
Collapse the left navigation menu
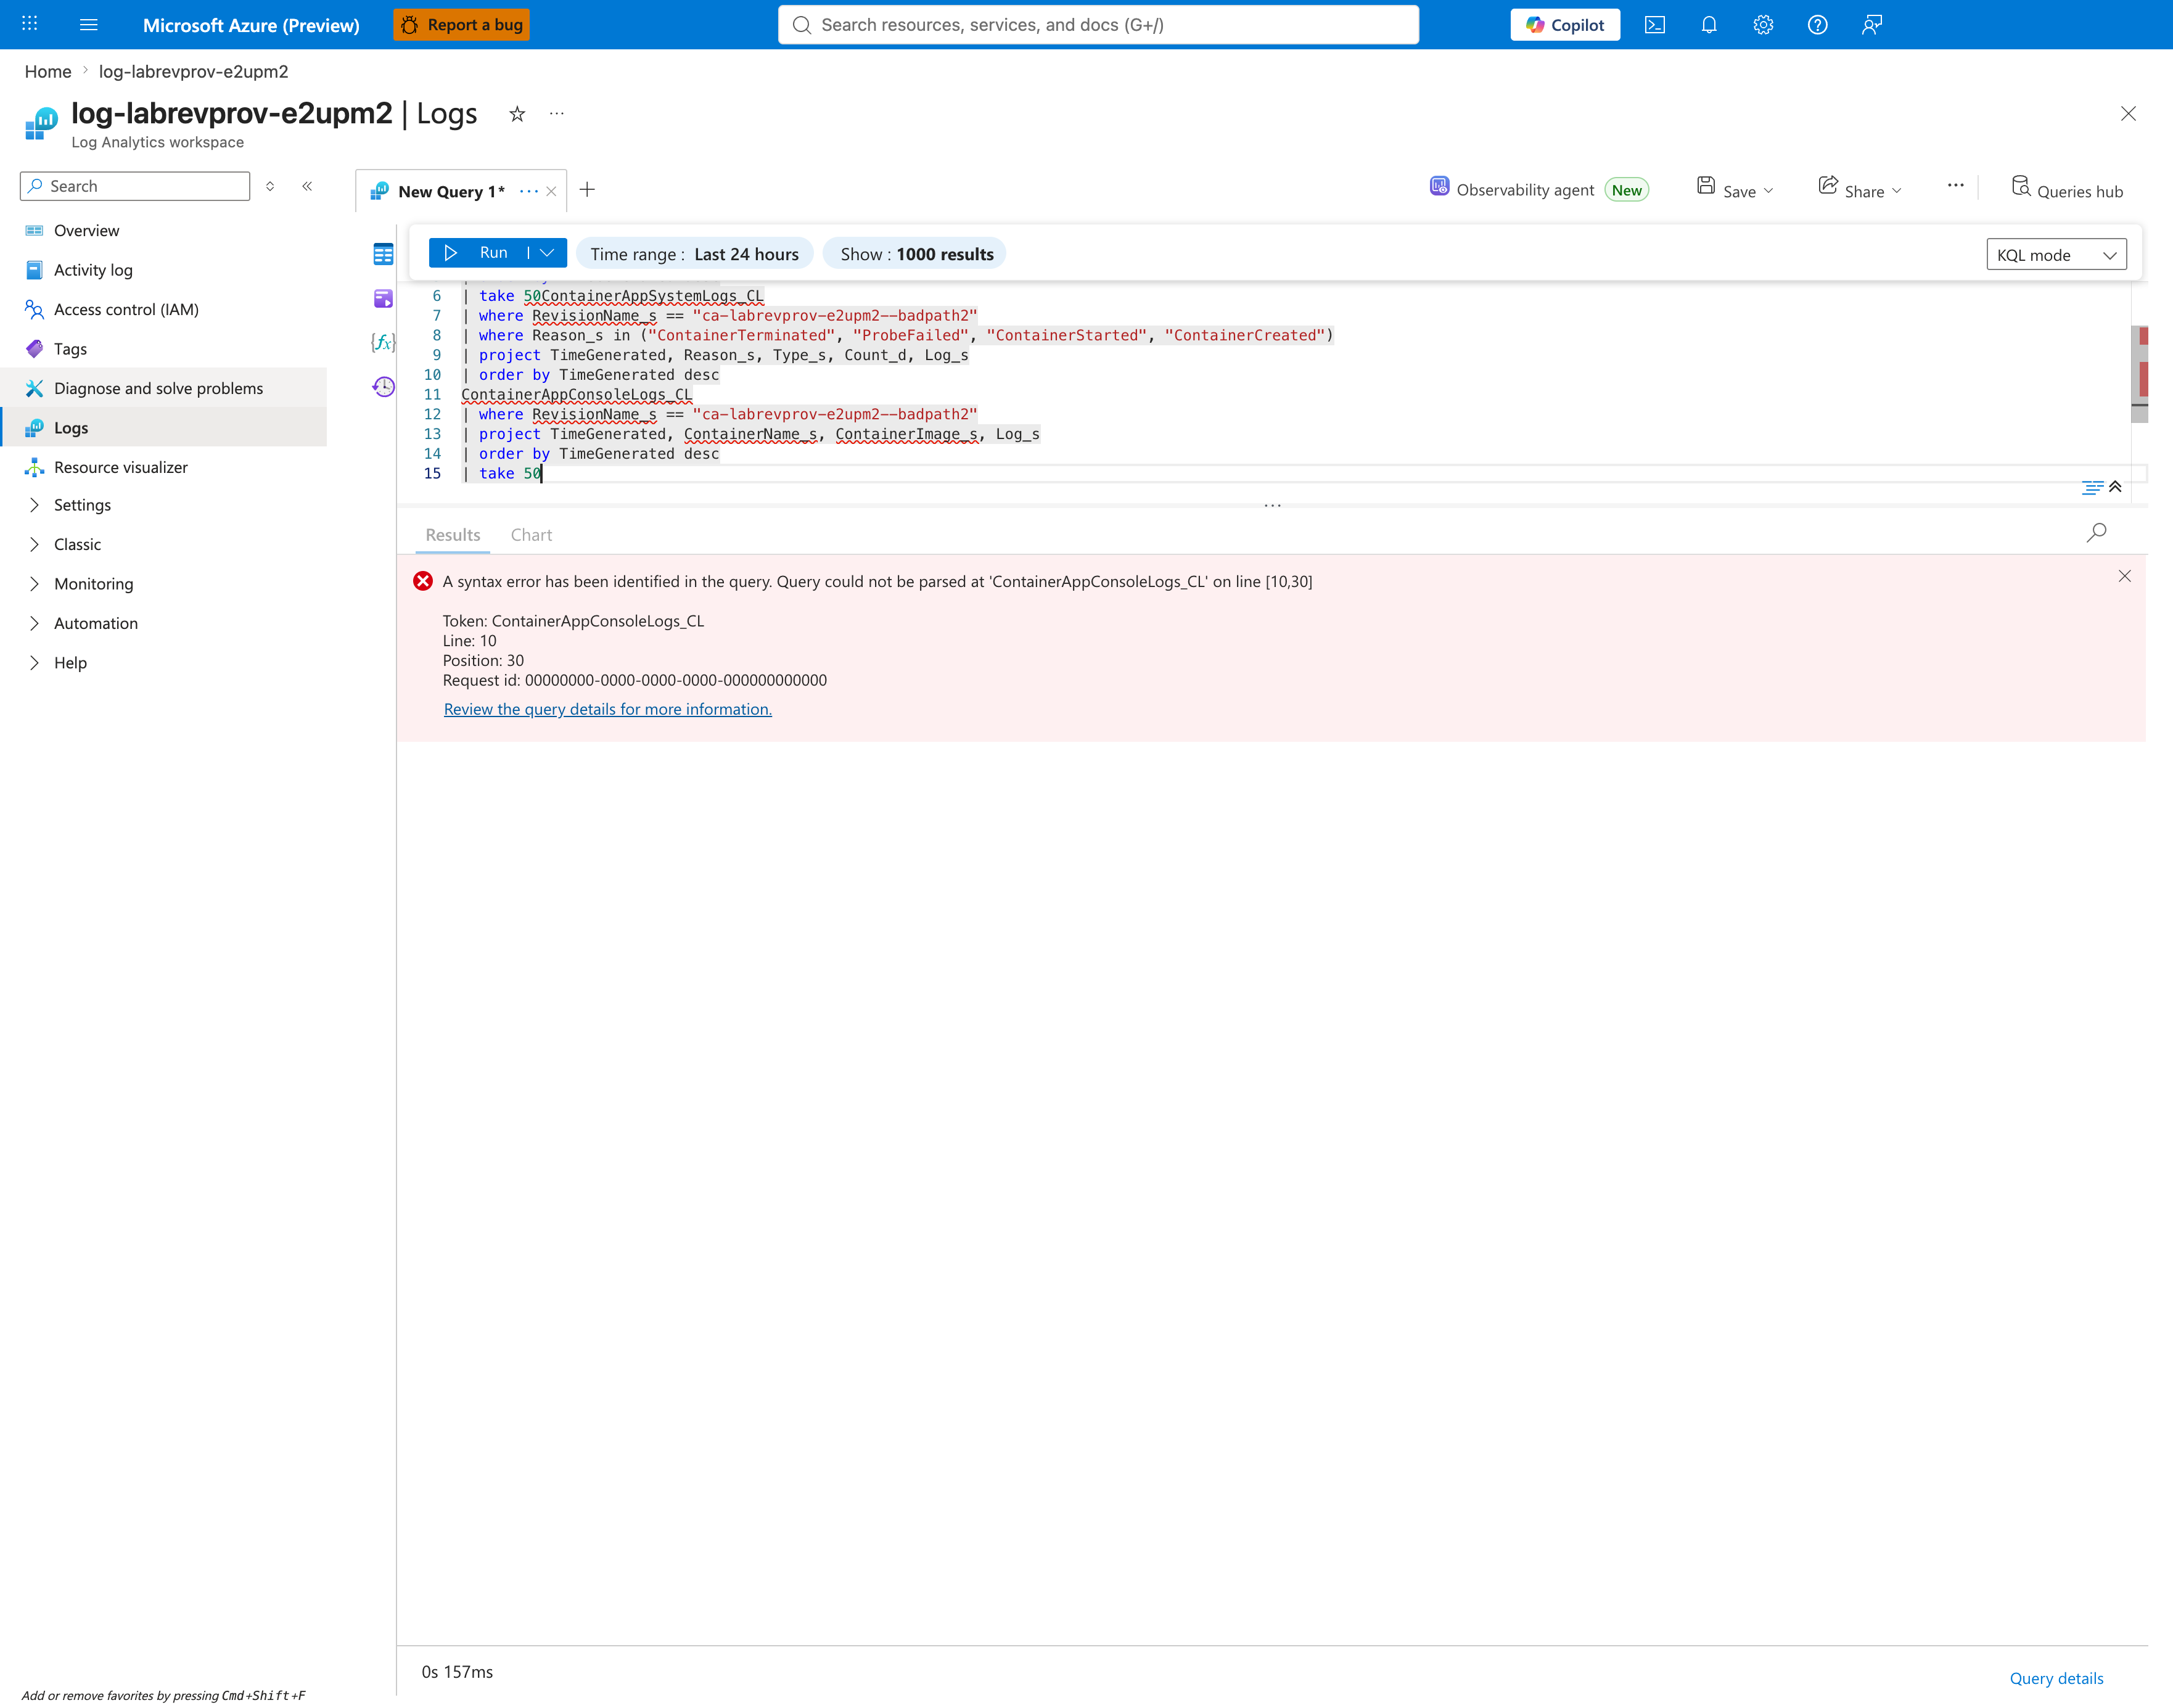tap(307, 186)
